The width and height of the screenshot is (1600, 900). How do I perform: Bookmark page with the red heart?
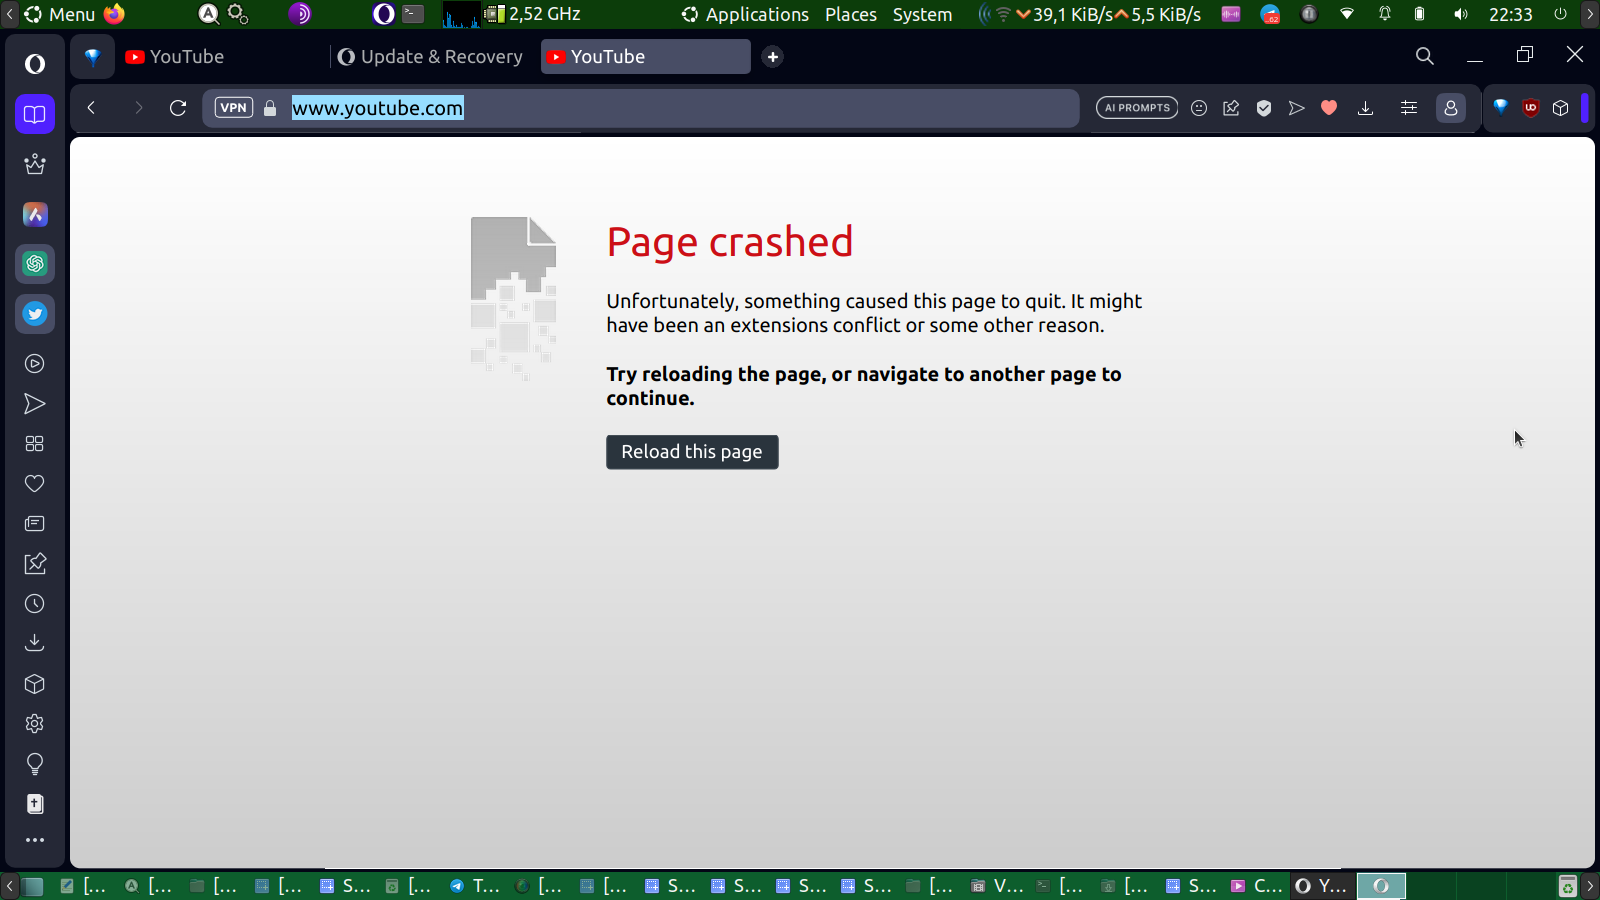pyautogui.click(x=1329, y=108)
